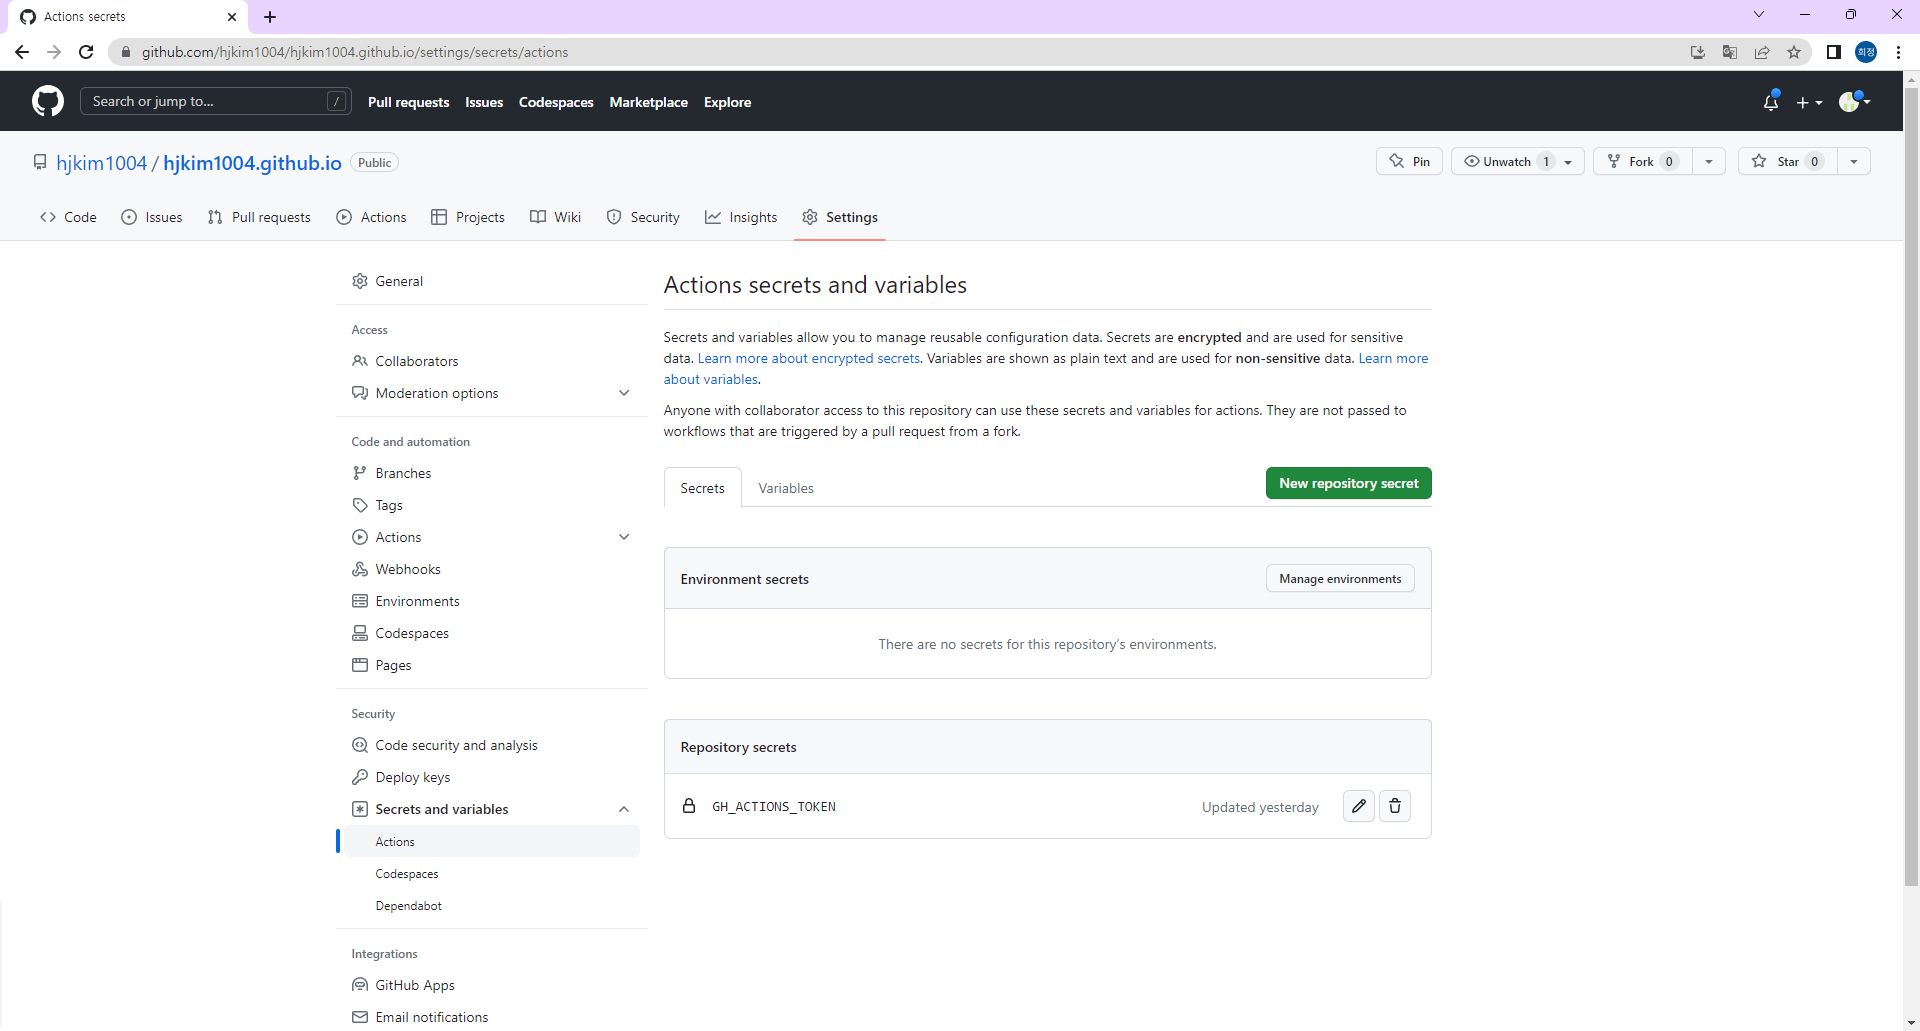Open GitHub Apps integrations settings
This screenshot has width=1920, height=1031.
coord(492,985)
